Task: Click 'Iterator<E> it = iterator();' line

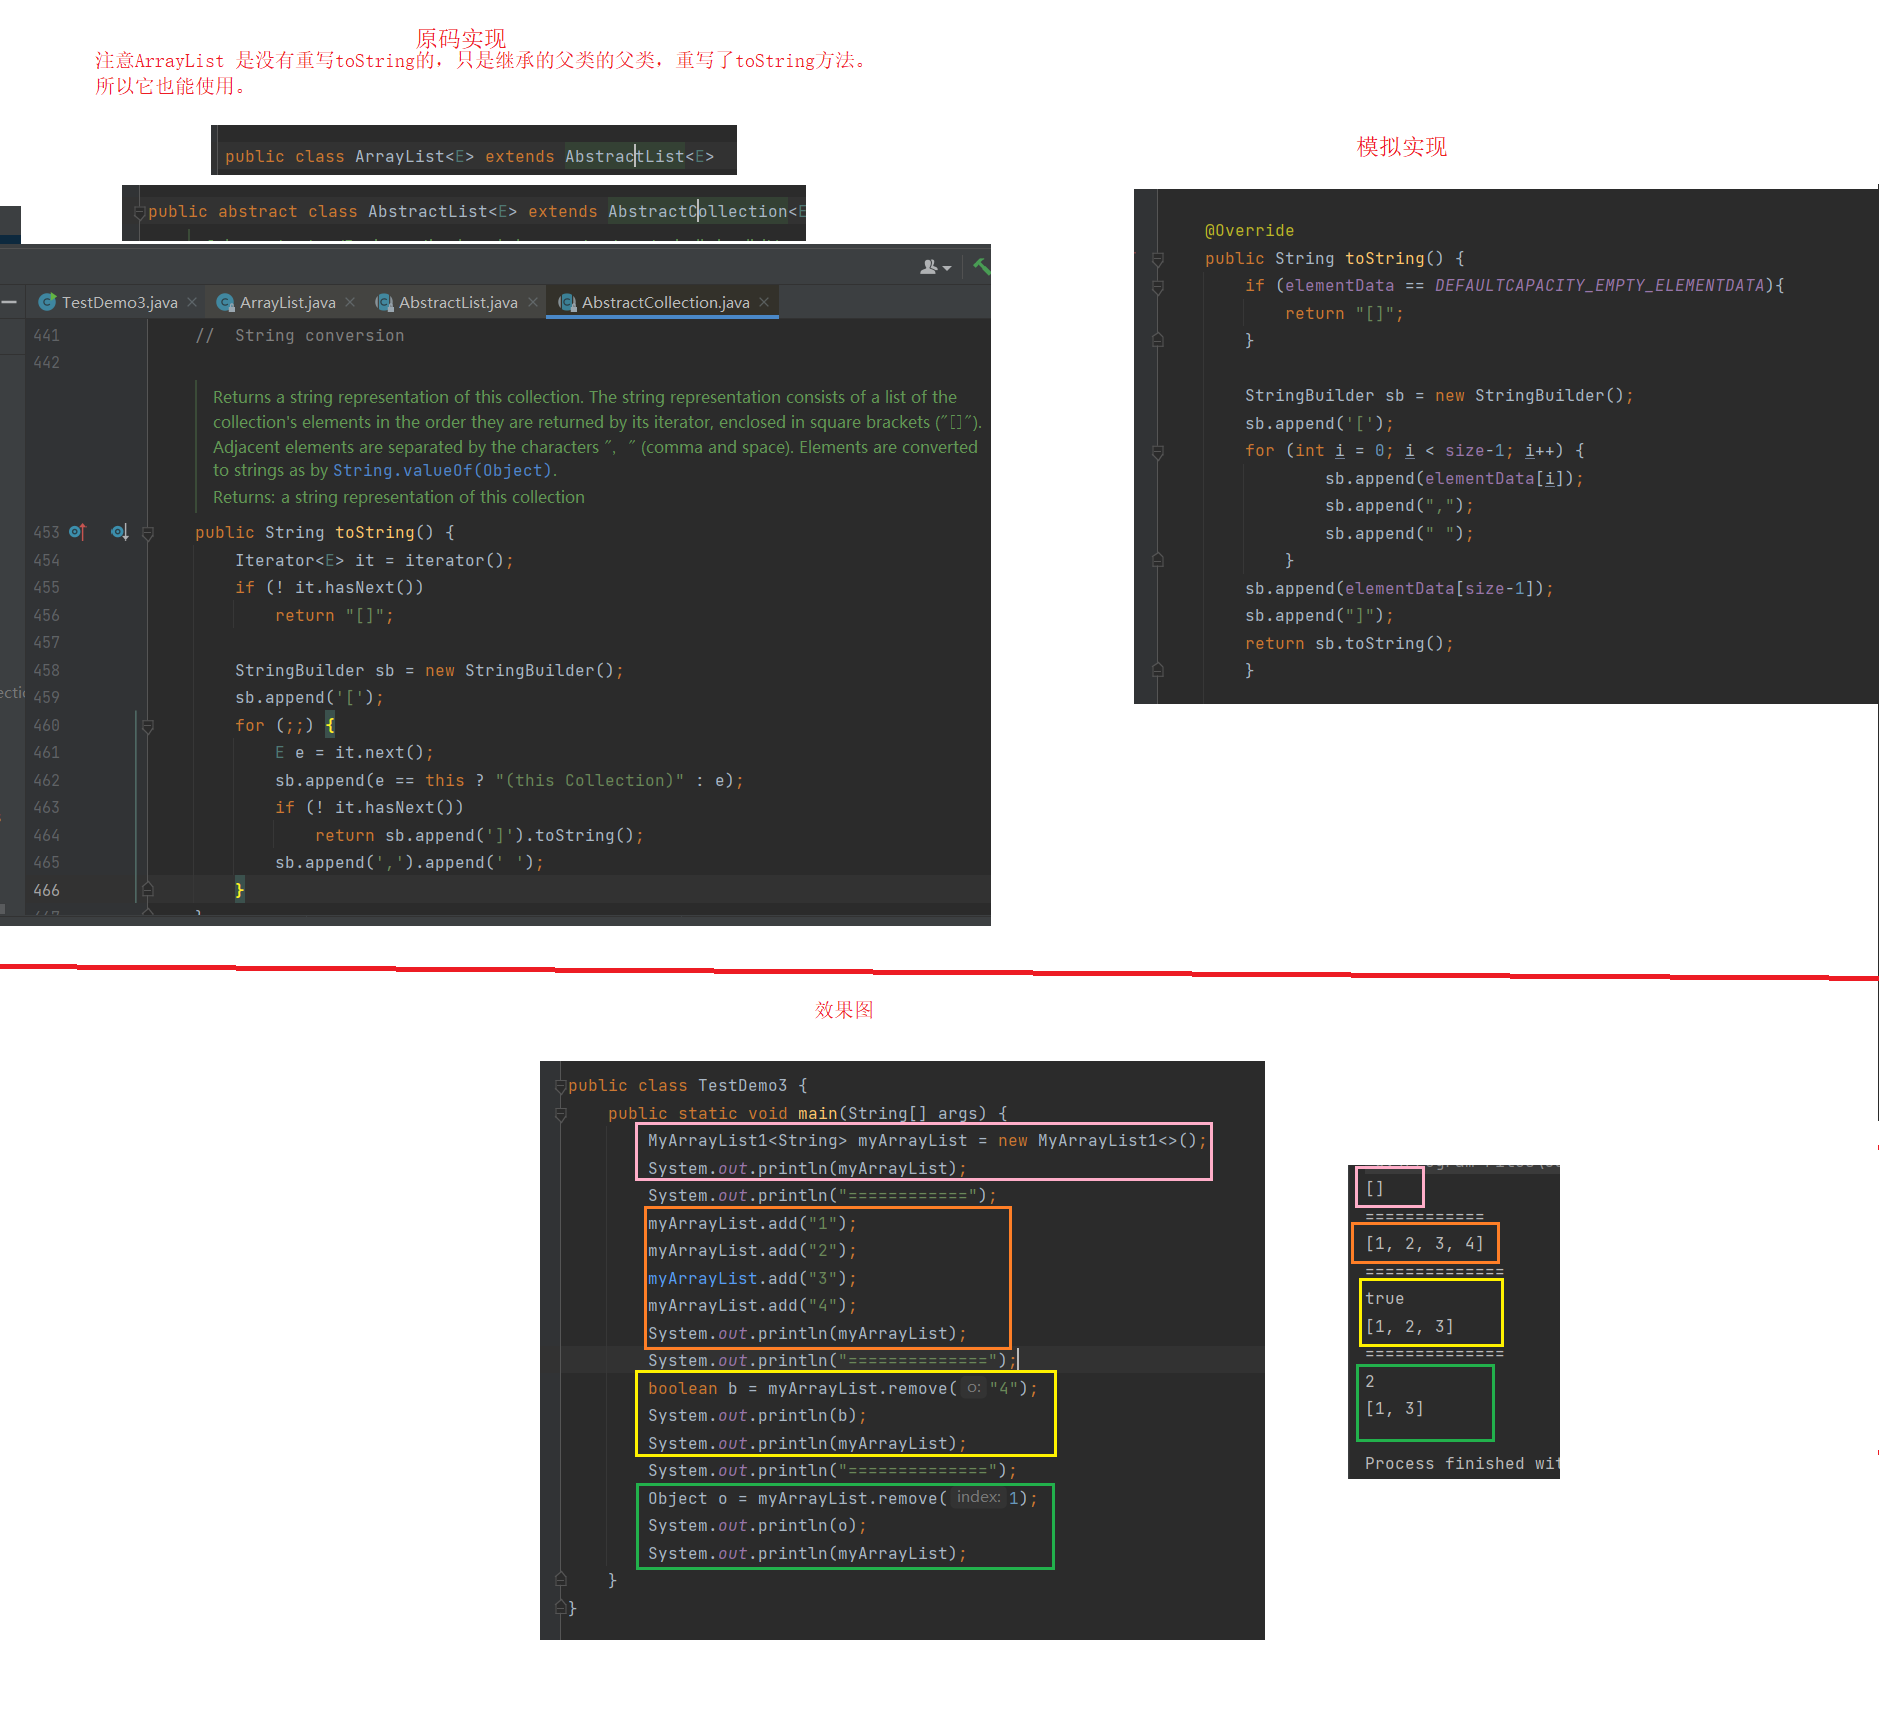Action: 374,560
